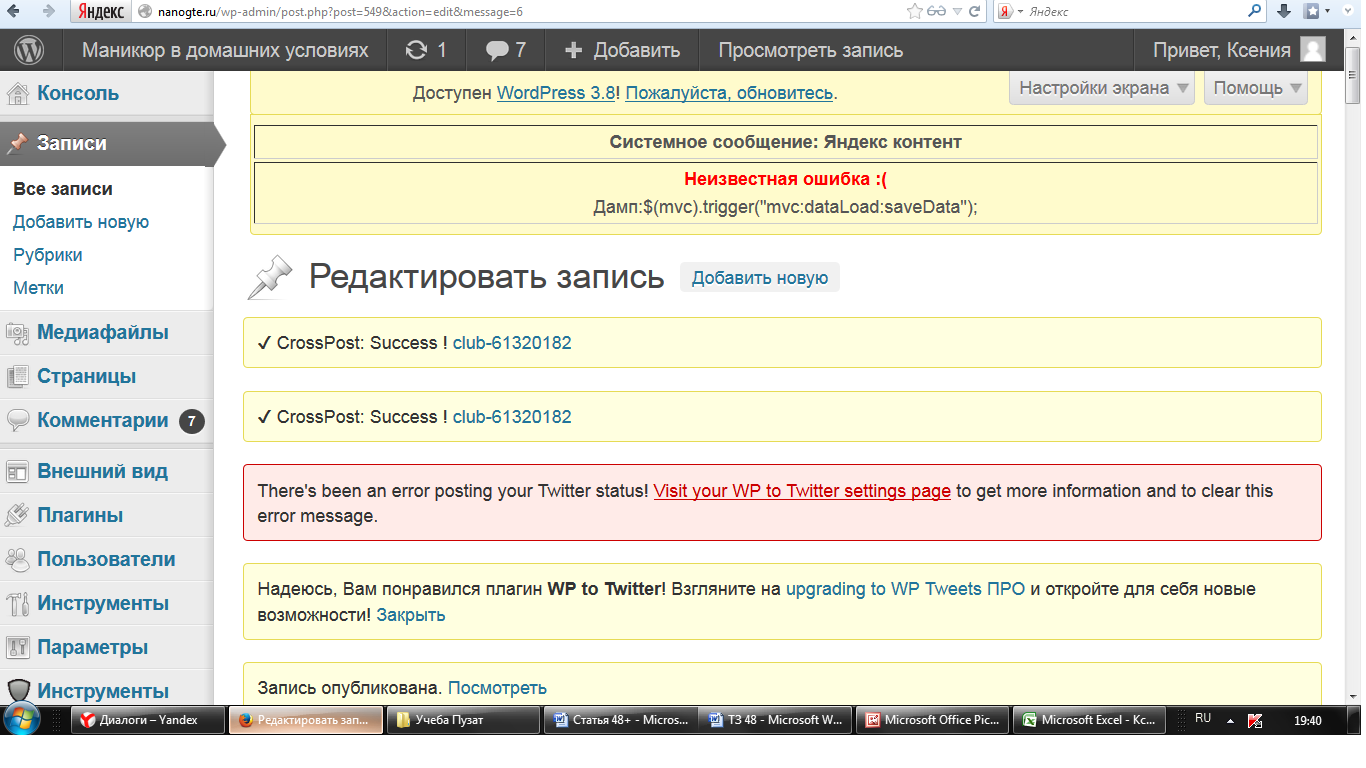Visit your WP to Twitter settings page
The image size is (1366, 768).
(802, 491)
